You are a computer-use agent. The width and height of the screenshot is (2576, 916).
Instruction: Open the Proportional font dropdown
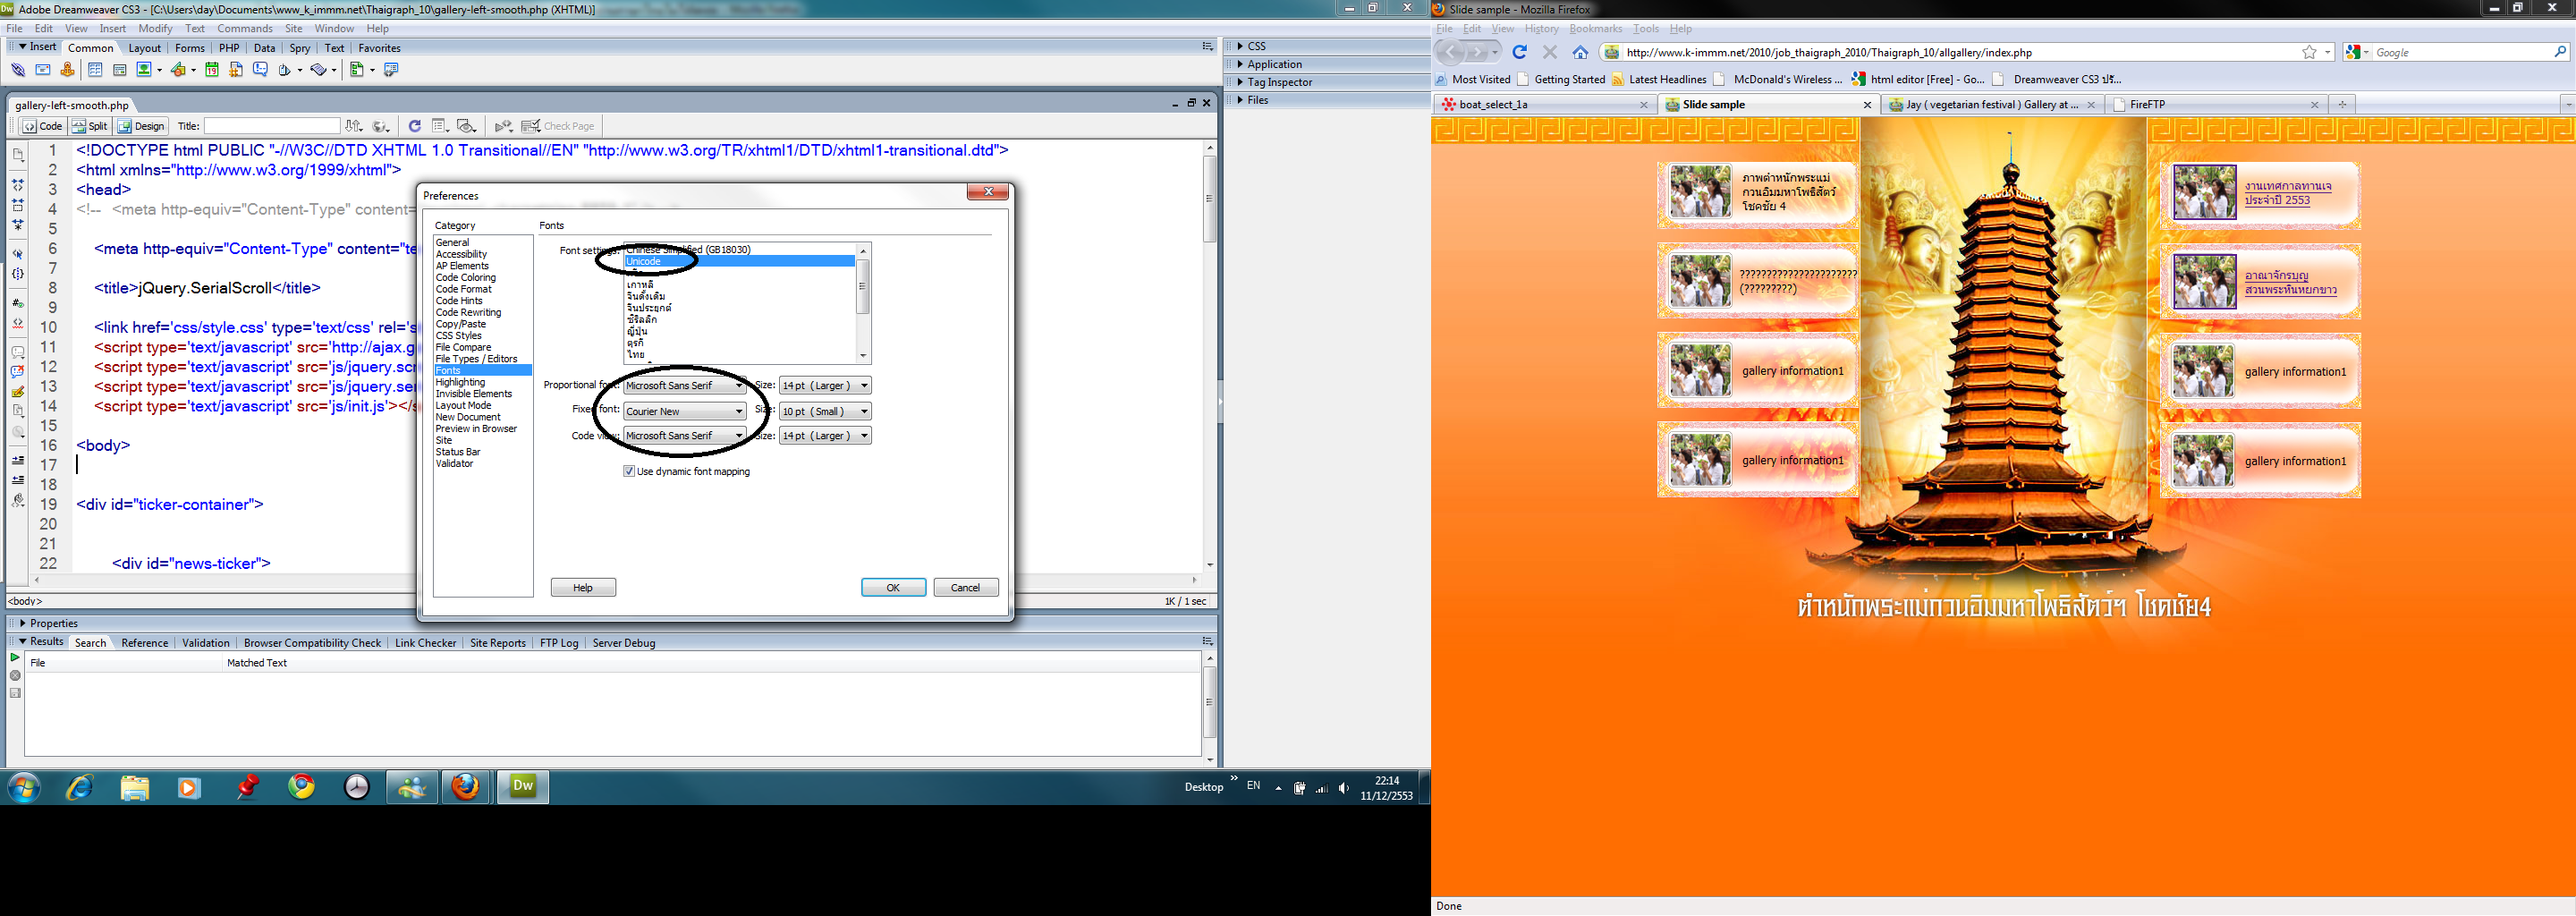pos(685,385)
